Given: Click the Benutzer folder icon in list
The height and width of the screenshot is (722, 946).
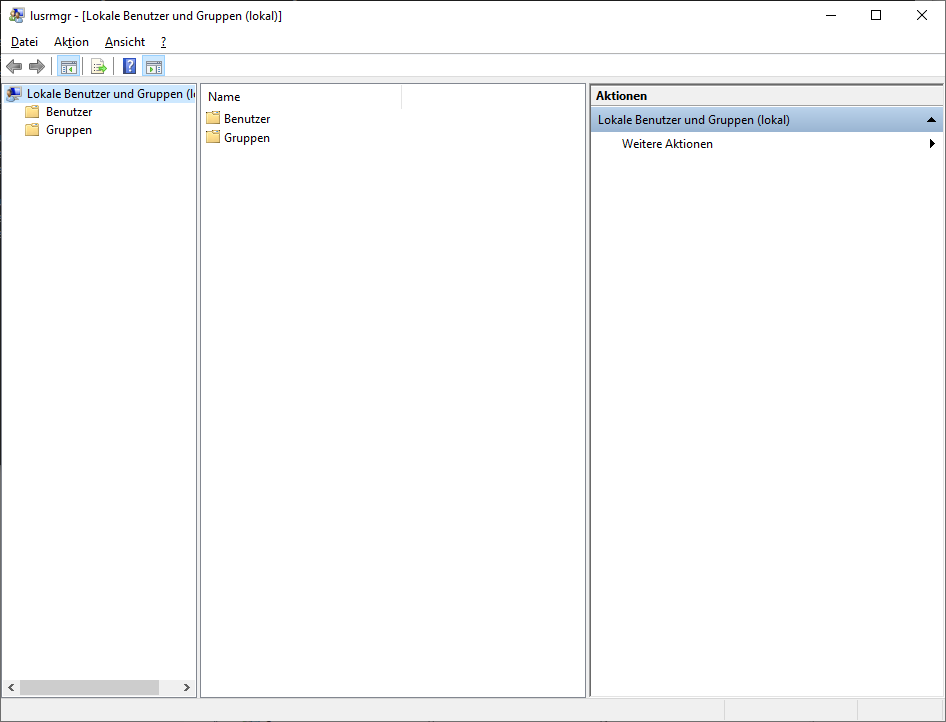Looking at the screenshot, I should [213, 118].
